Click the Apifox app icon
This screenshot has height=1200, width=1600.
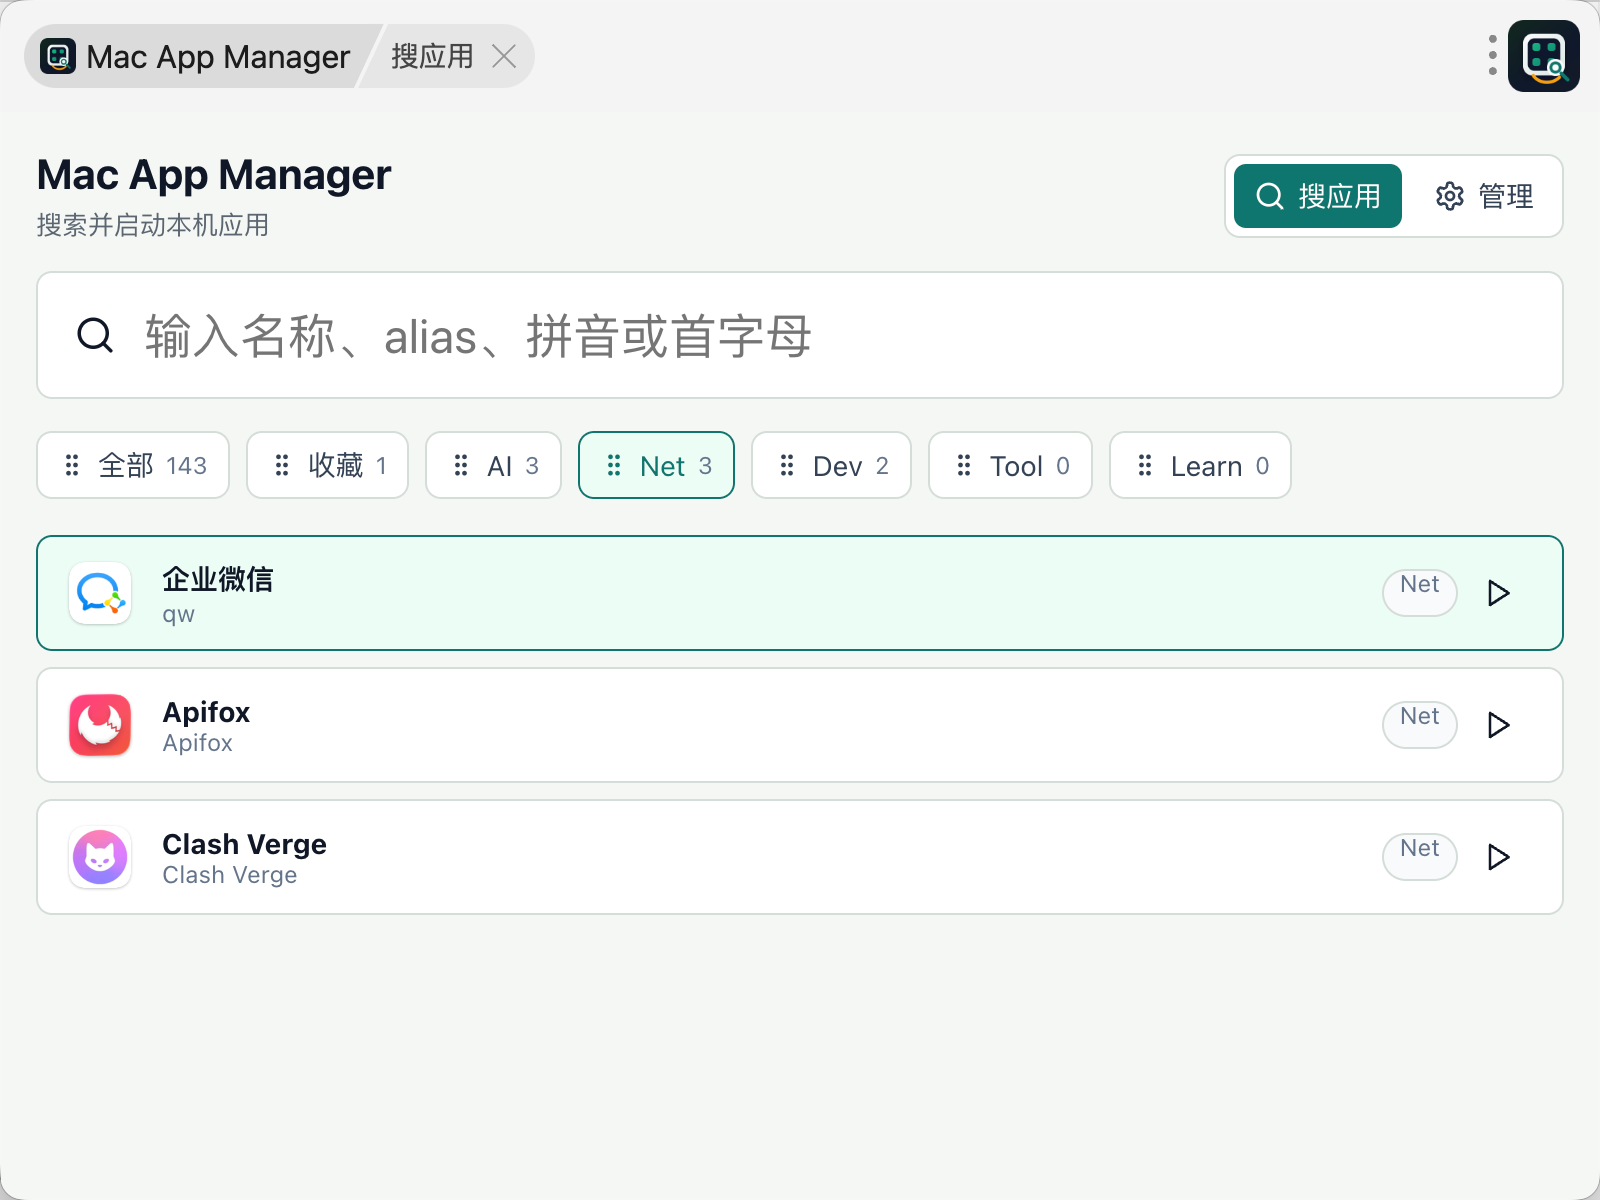tap(100, 725)
